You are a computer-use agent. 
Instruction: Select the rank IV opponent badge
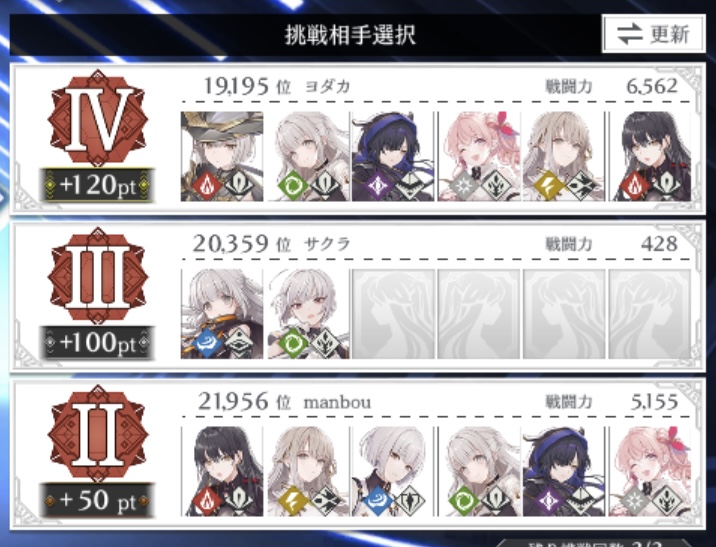coord(98,118)
